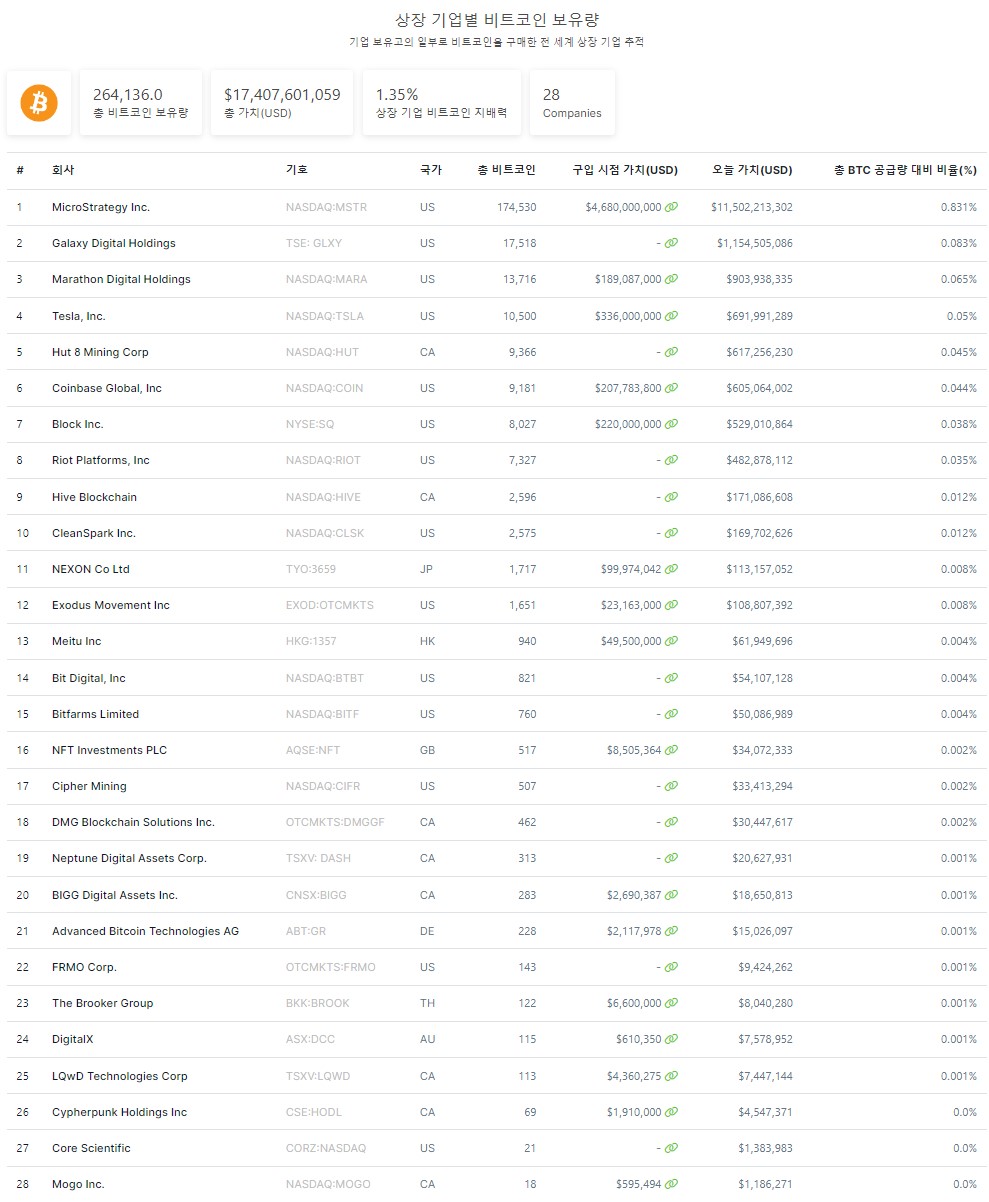Open the link icon in FRMO Corp. row
Viewport: 989px width, 1202px height.
(x=671, y=967)
